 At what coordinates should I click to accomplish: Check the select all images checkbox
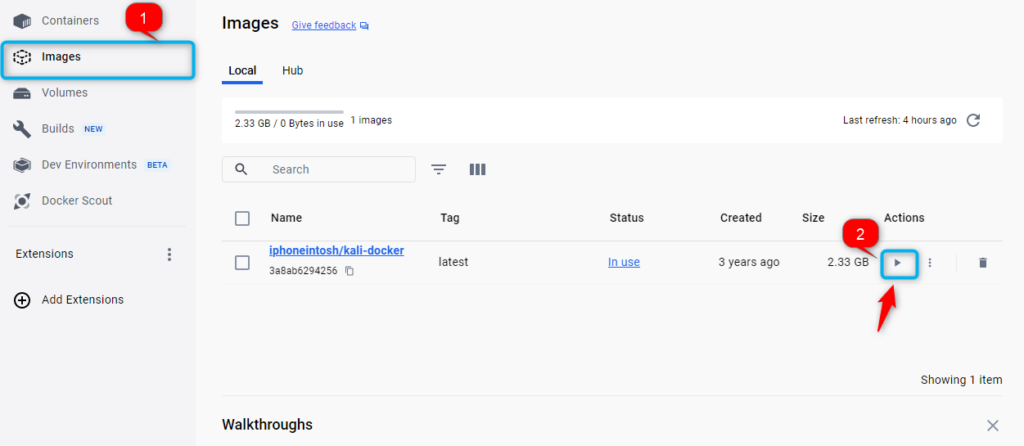click(x=242, y=218)
